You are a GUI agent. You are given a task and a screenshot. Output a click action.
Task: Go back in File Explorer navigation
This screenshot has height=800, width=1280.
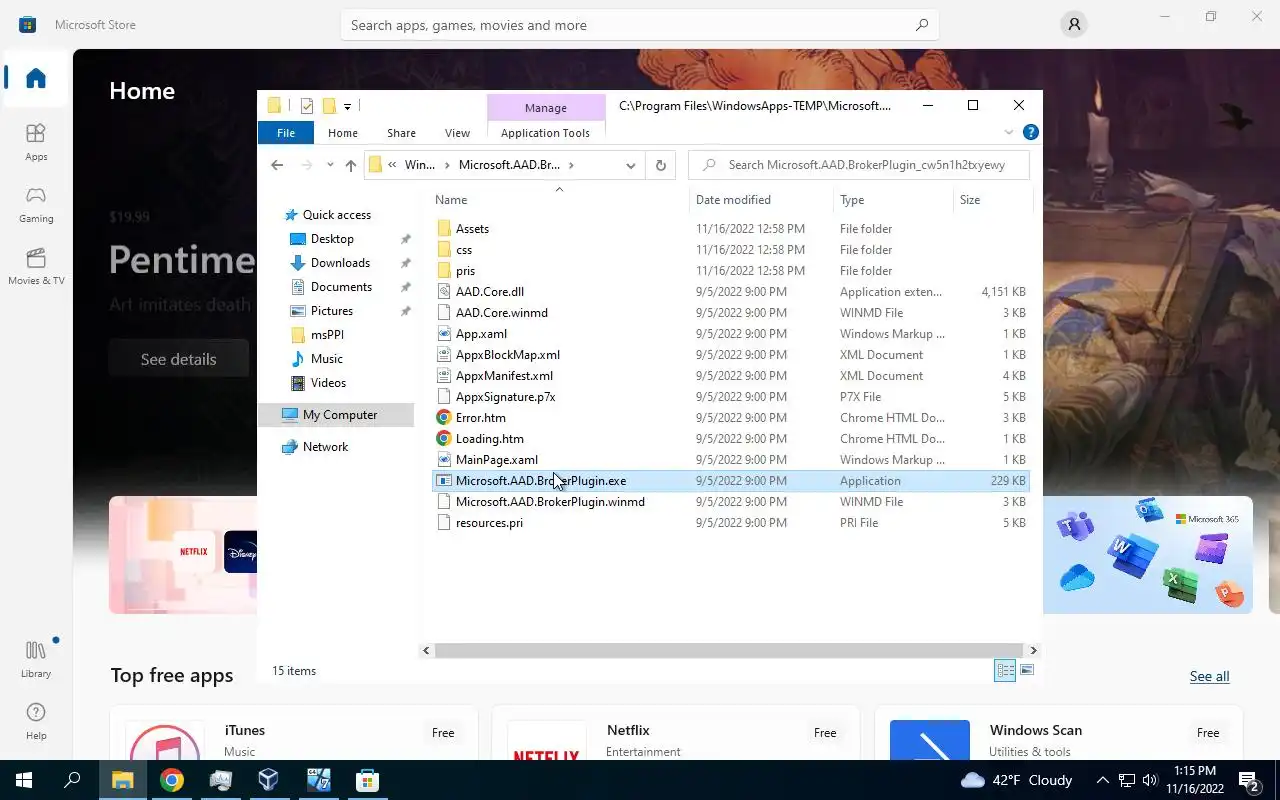coord(277,165)
